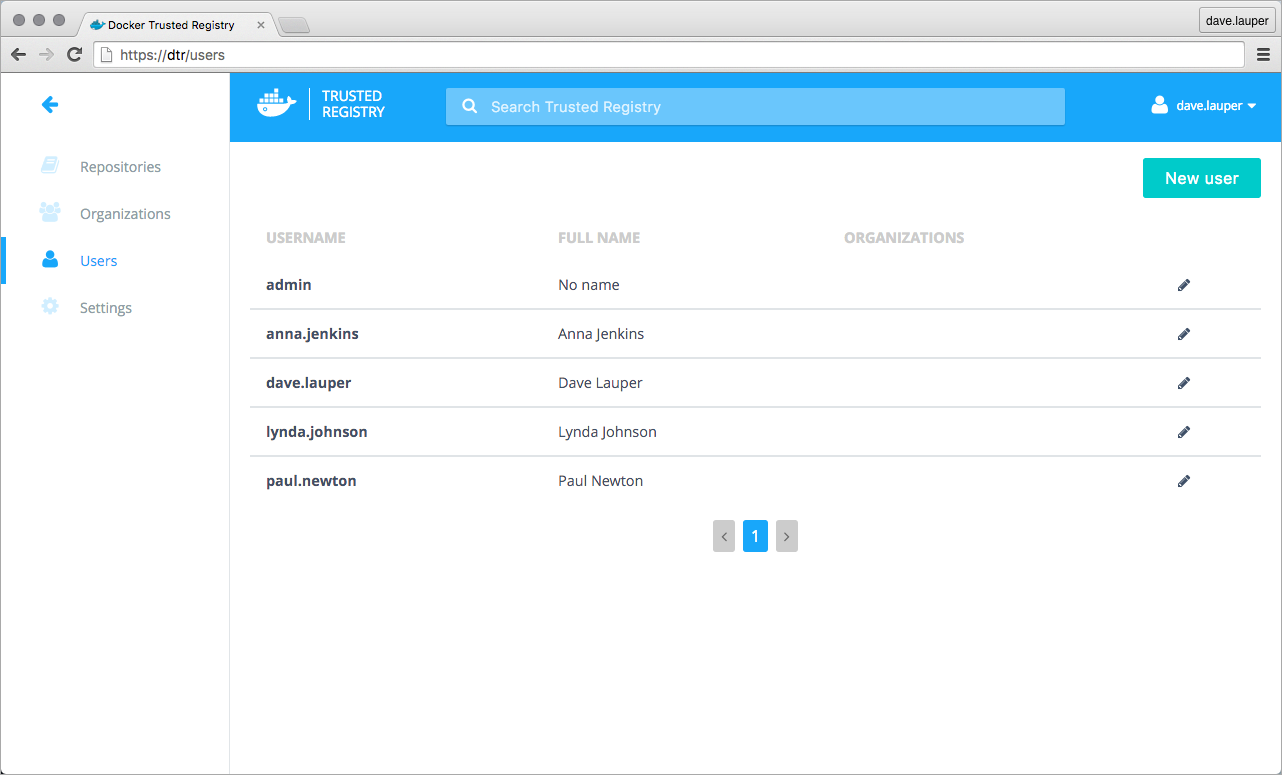
Task: Open the Chrome hamburger menu
Action: pos(1263,55)
